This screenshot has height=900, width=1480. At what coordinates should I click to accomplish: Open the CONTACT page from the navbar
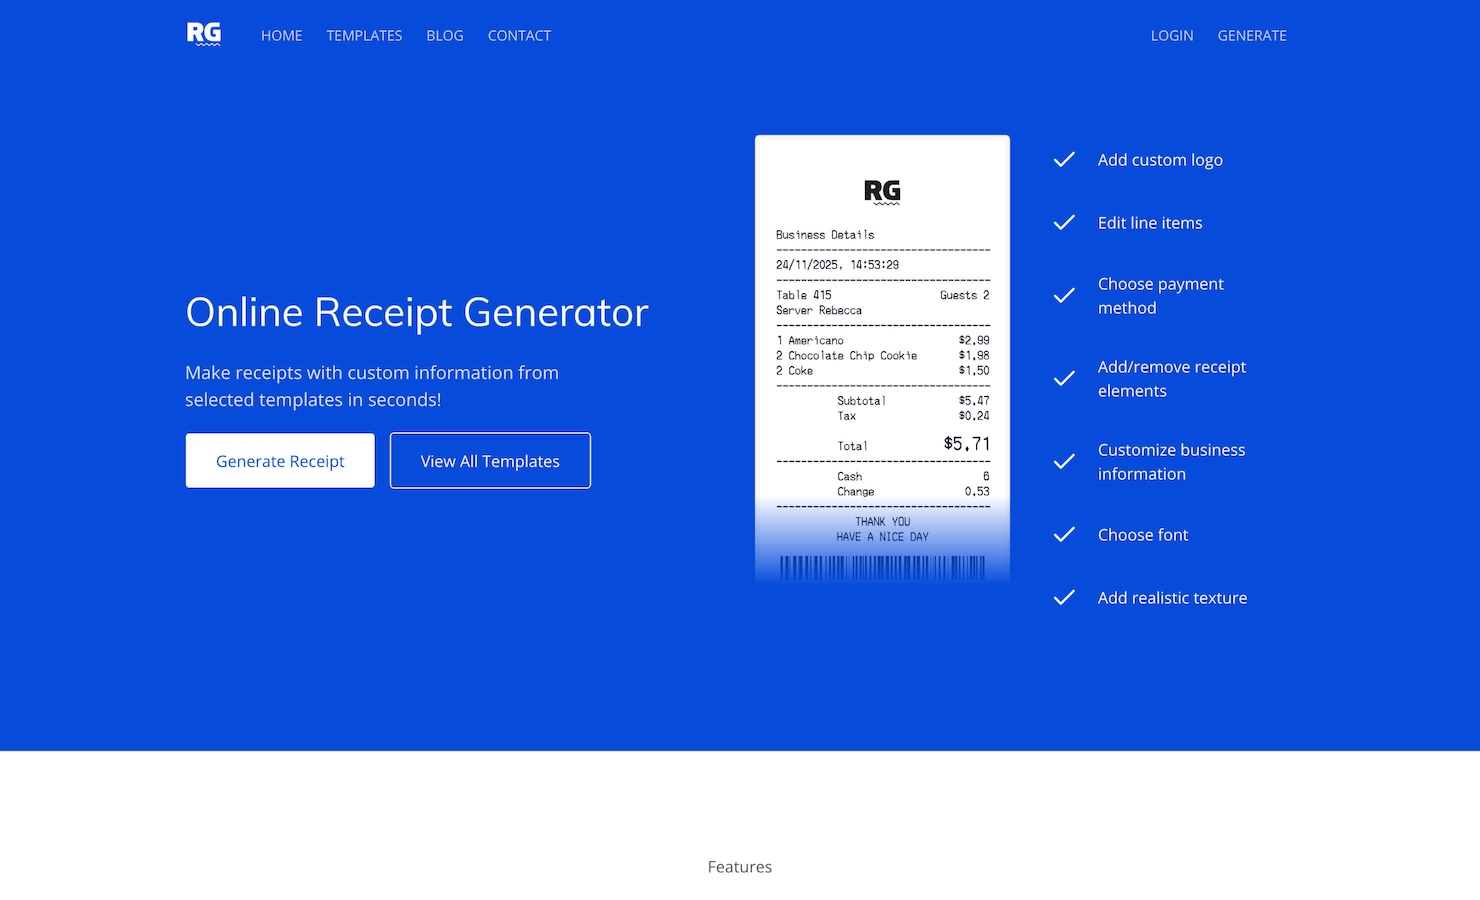519,35
